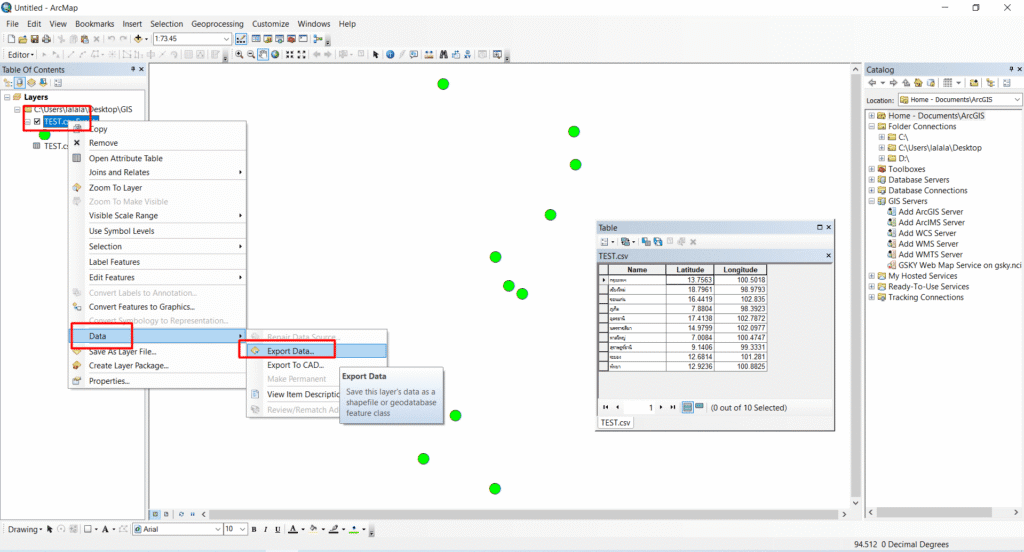Image resolution: width=1024 pixels, height=552 pixels.
Task: Open the Arial font dropdown
Action: pos(217,530)
